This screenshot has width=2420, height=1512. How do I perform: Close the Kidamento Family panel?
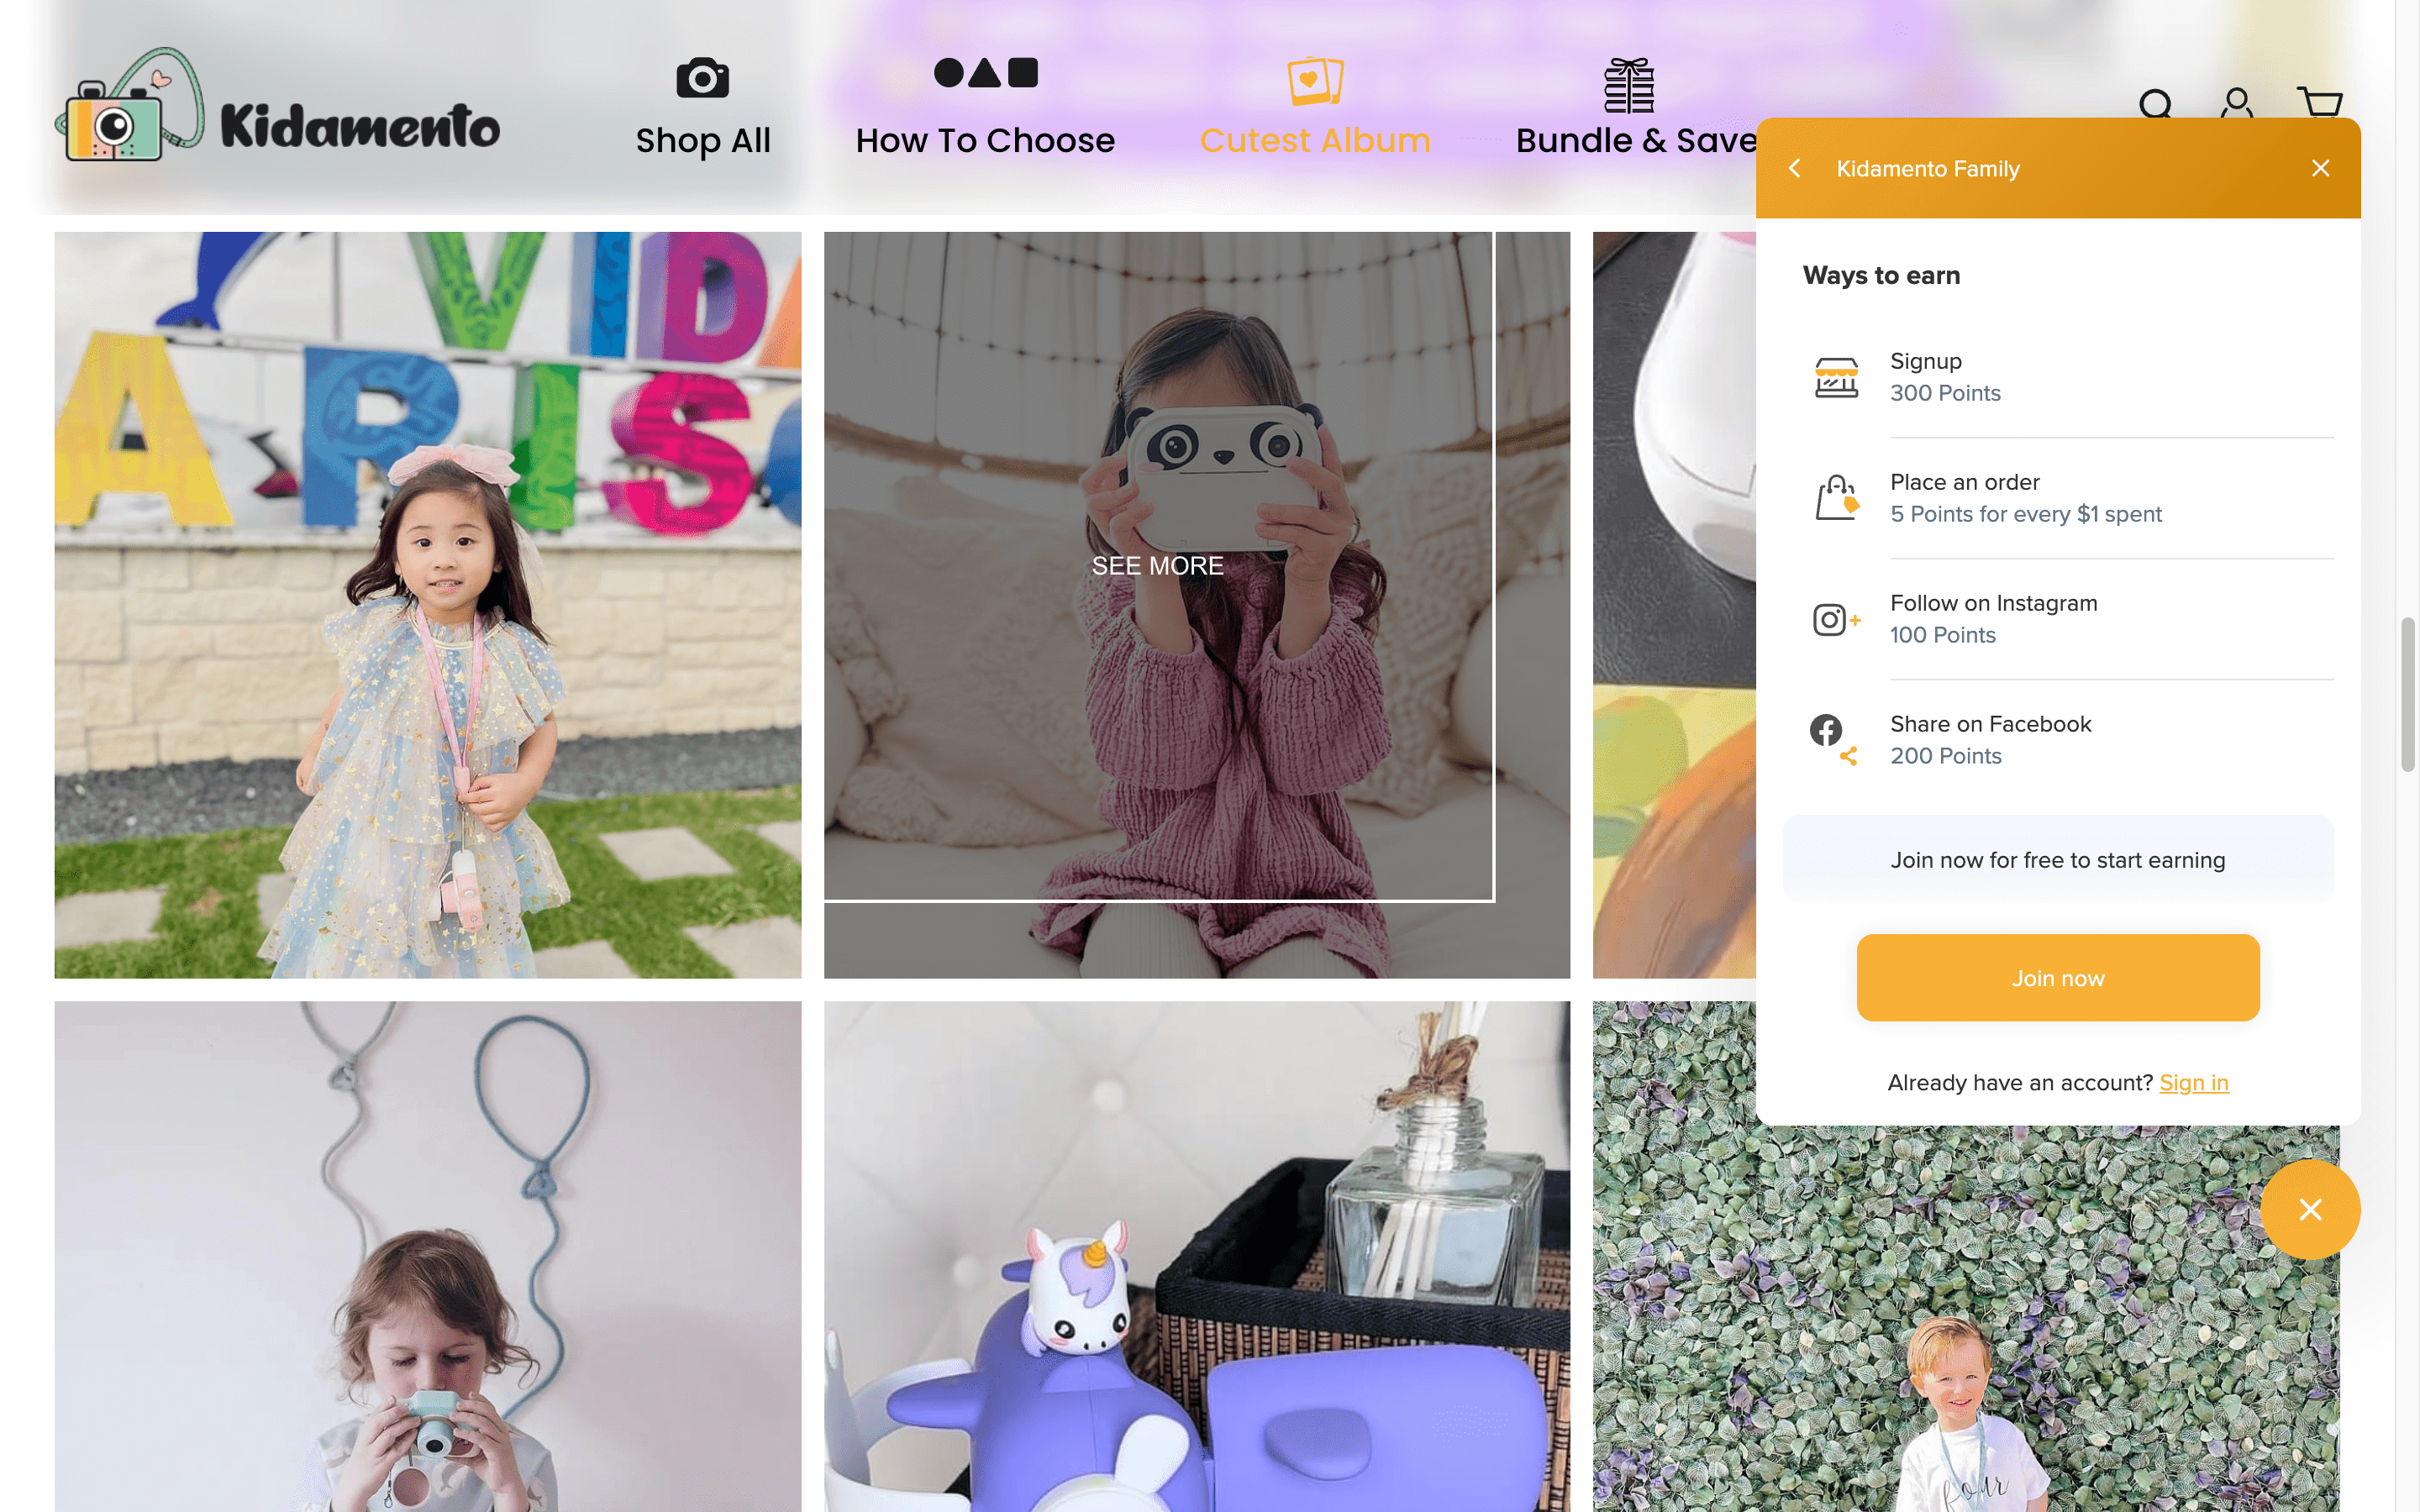click(x=2319, y=167)
